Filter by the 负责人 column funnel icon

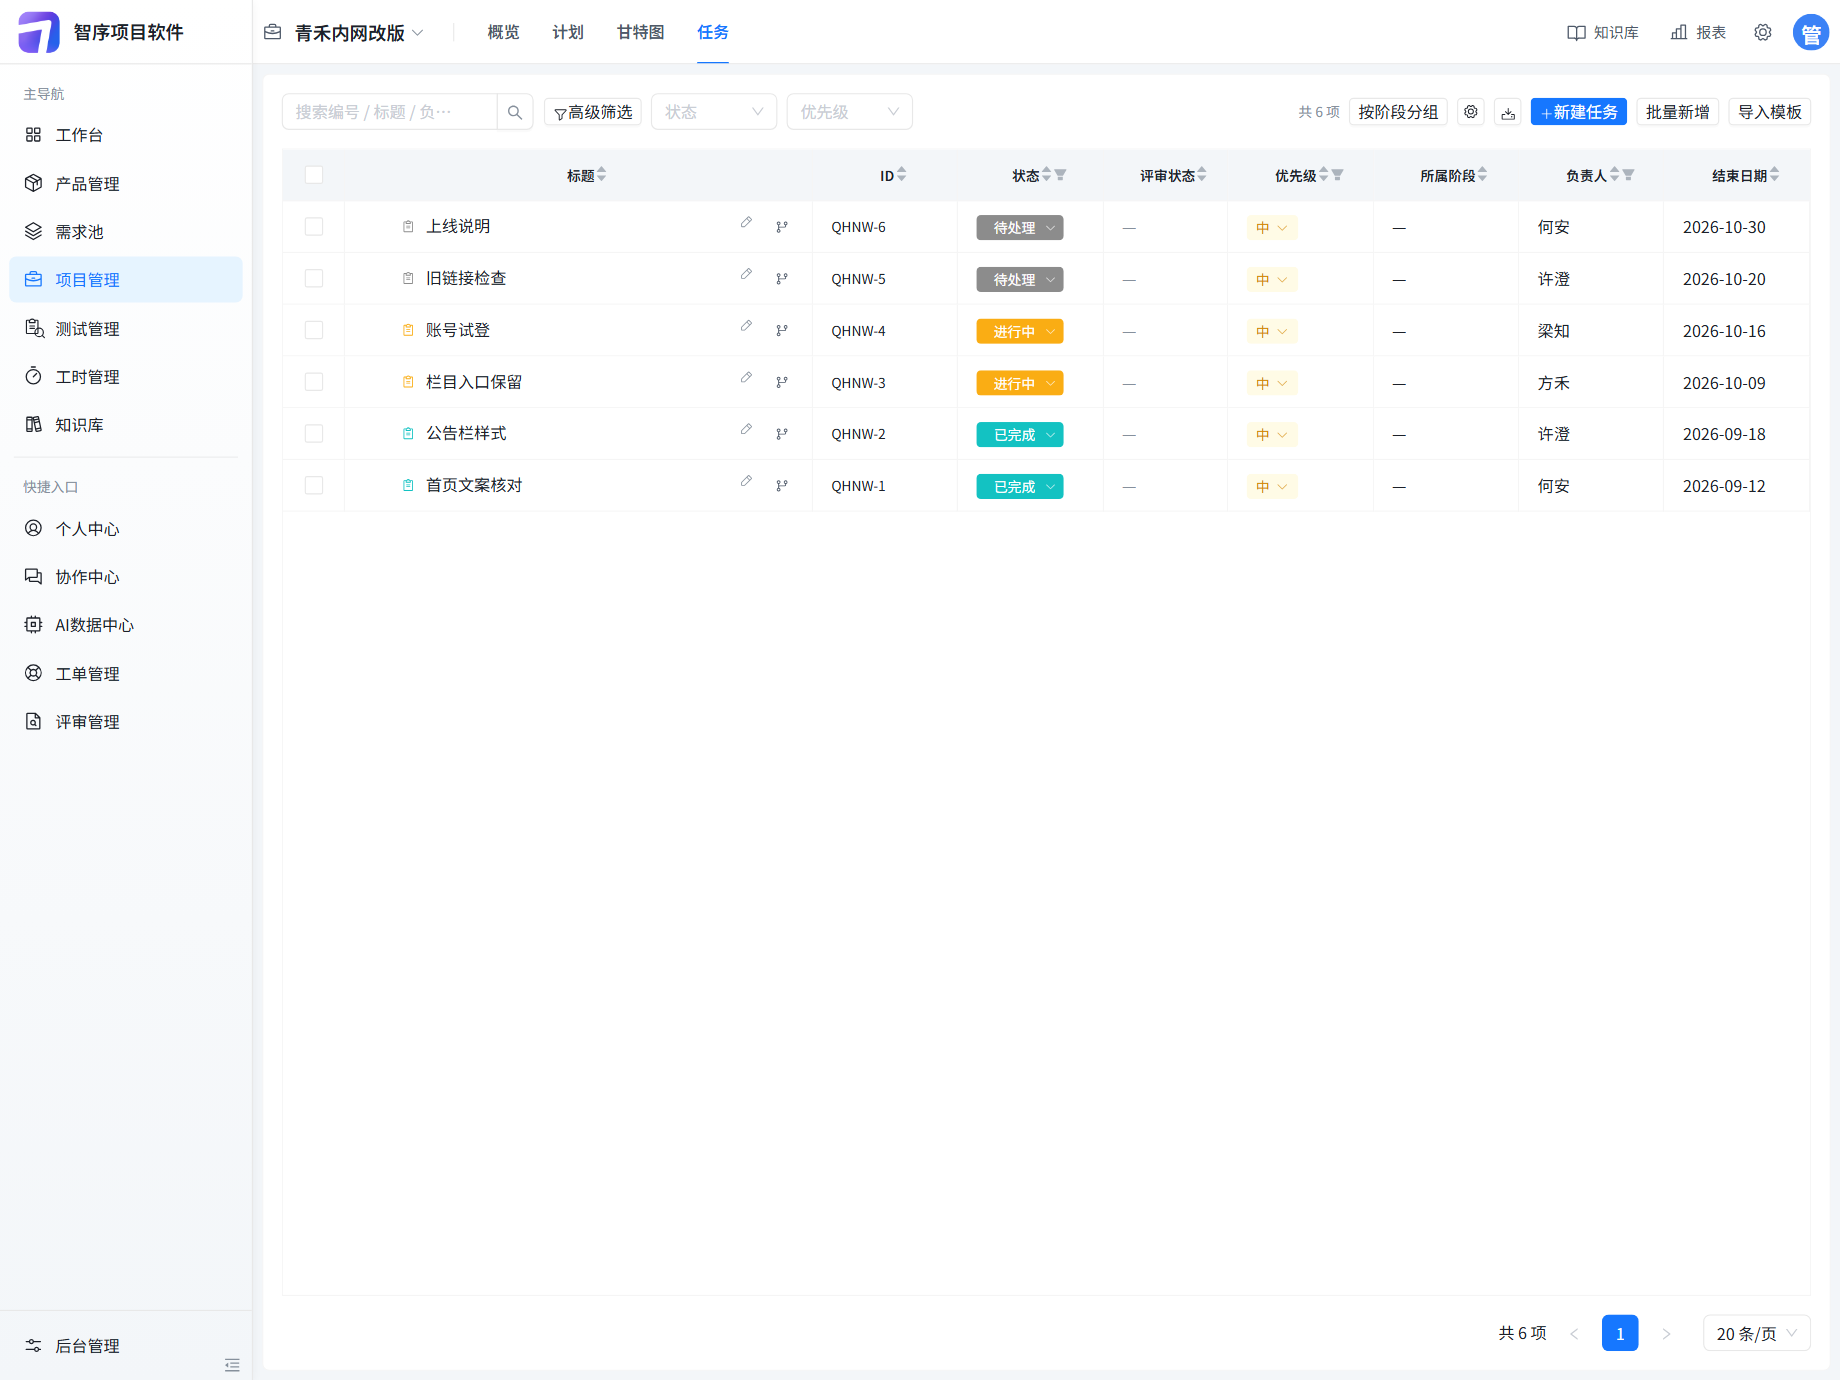click(1629, 175)
